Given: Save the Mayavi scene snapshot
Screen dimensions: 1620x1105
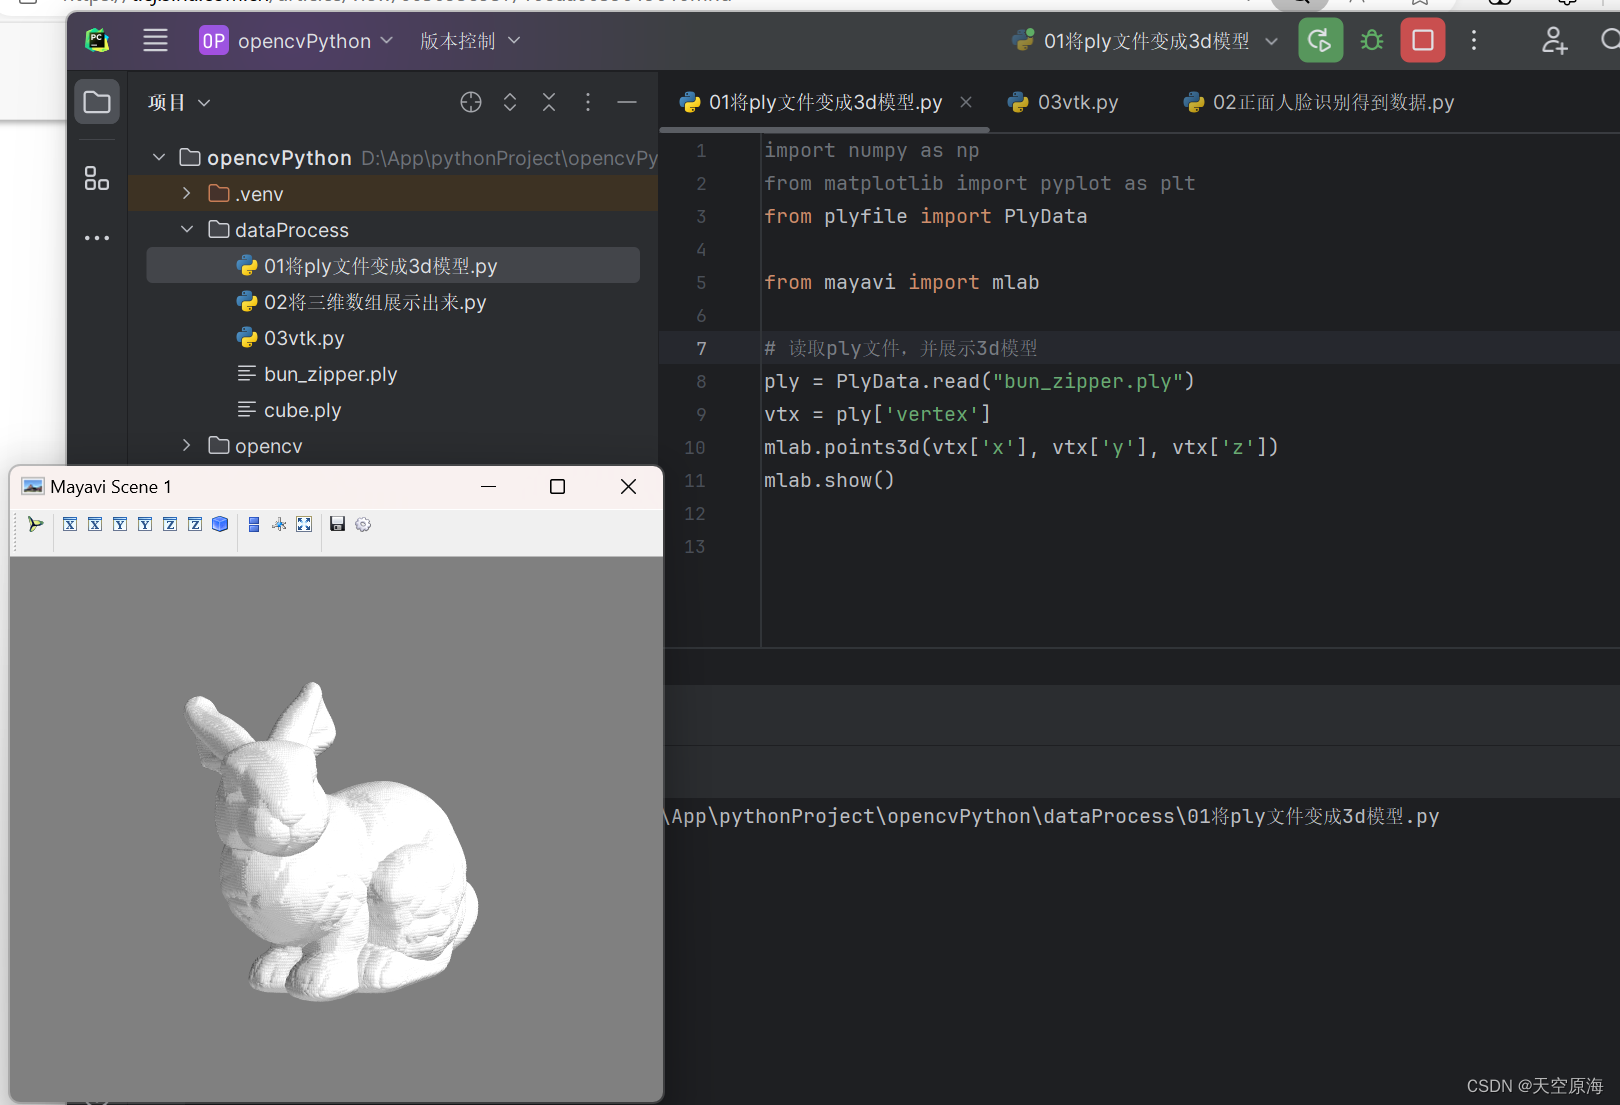Looking at the screenshot, I should 337,524.
